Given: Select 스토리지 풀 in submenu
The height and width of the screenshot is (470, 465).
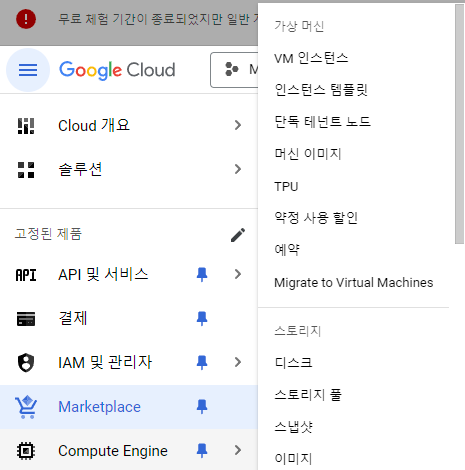Looking at the screenshot, I should 308,394.
